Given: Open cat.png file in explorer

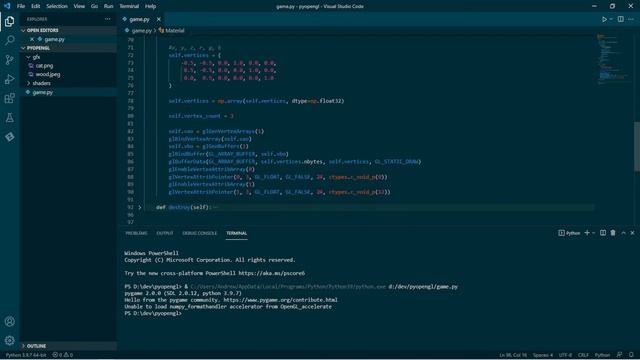Looking at the screenshot, I should pos(44,66).
